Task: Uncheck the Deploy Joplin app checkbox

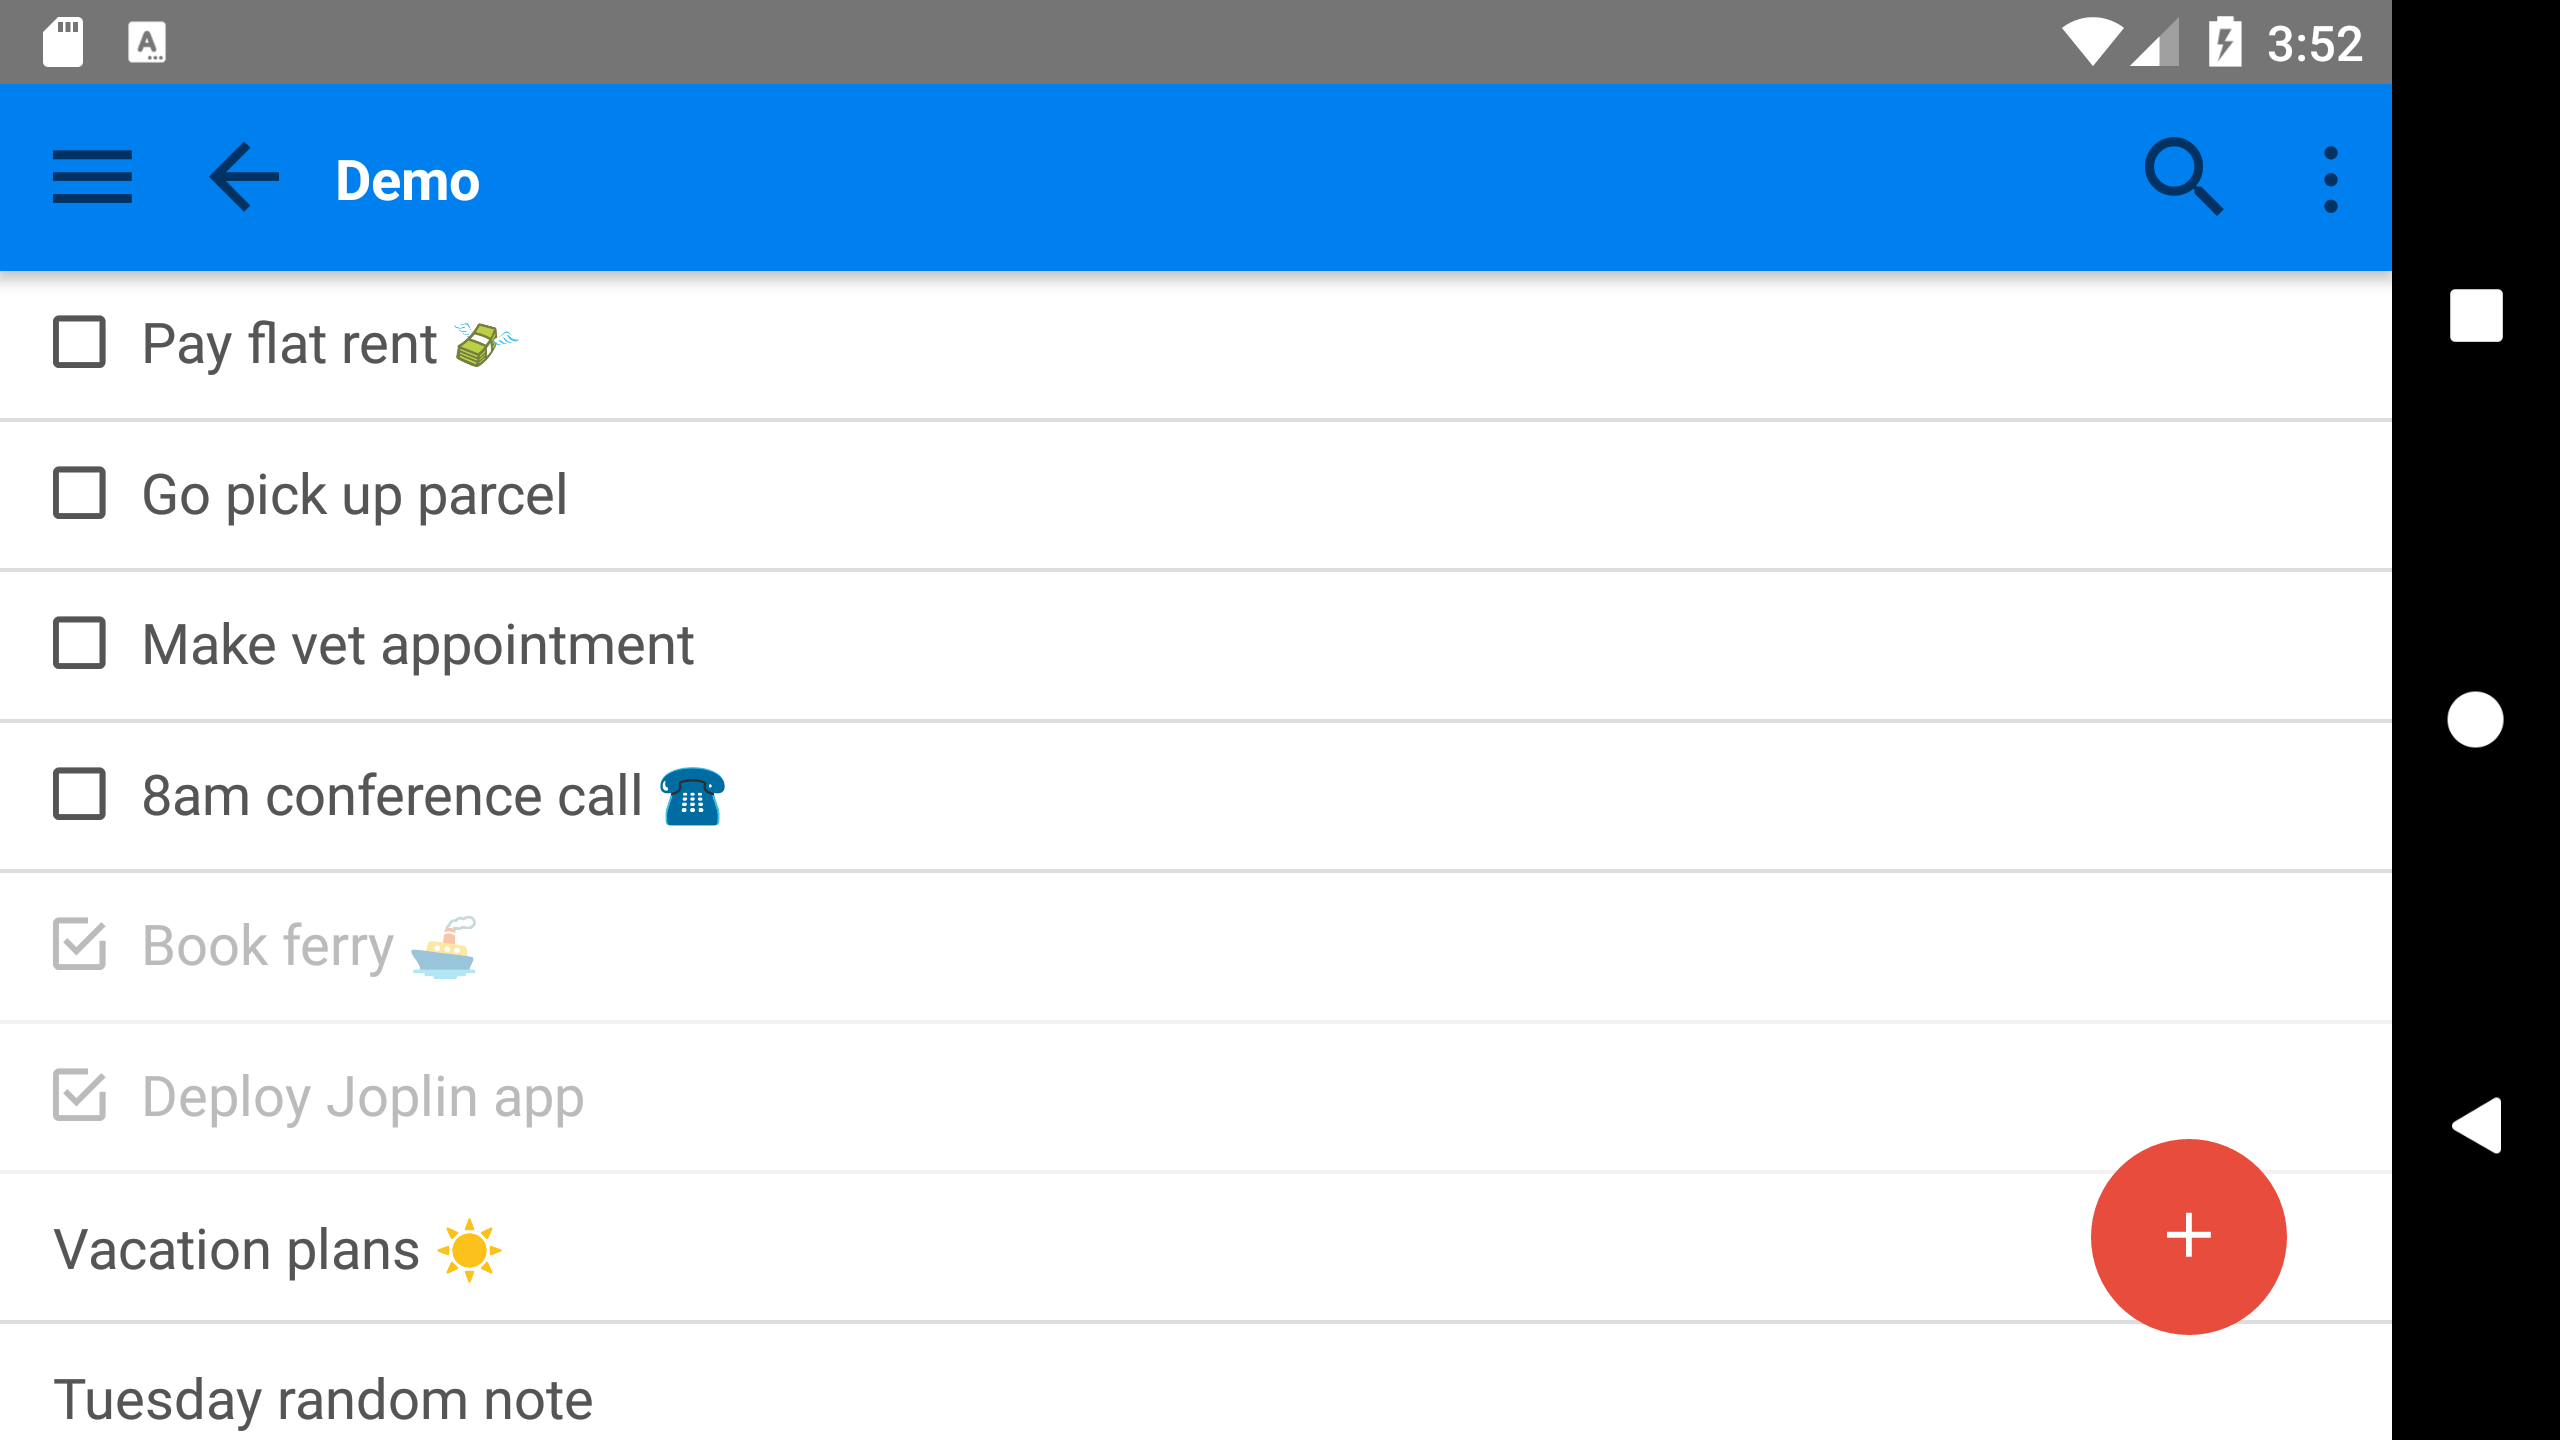Action: 79,1096
